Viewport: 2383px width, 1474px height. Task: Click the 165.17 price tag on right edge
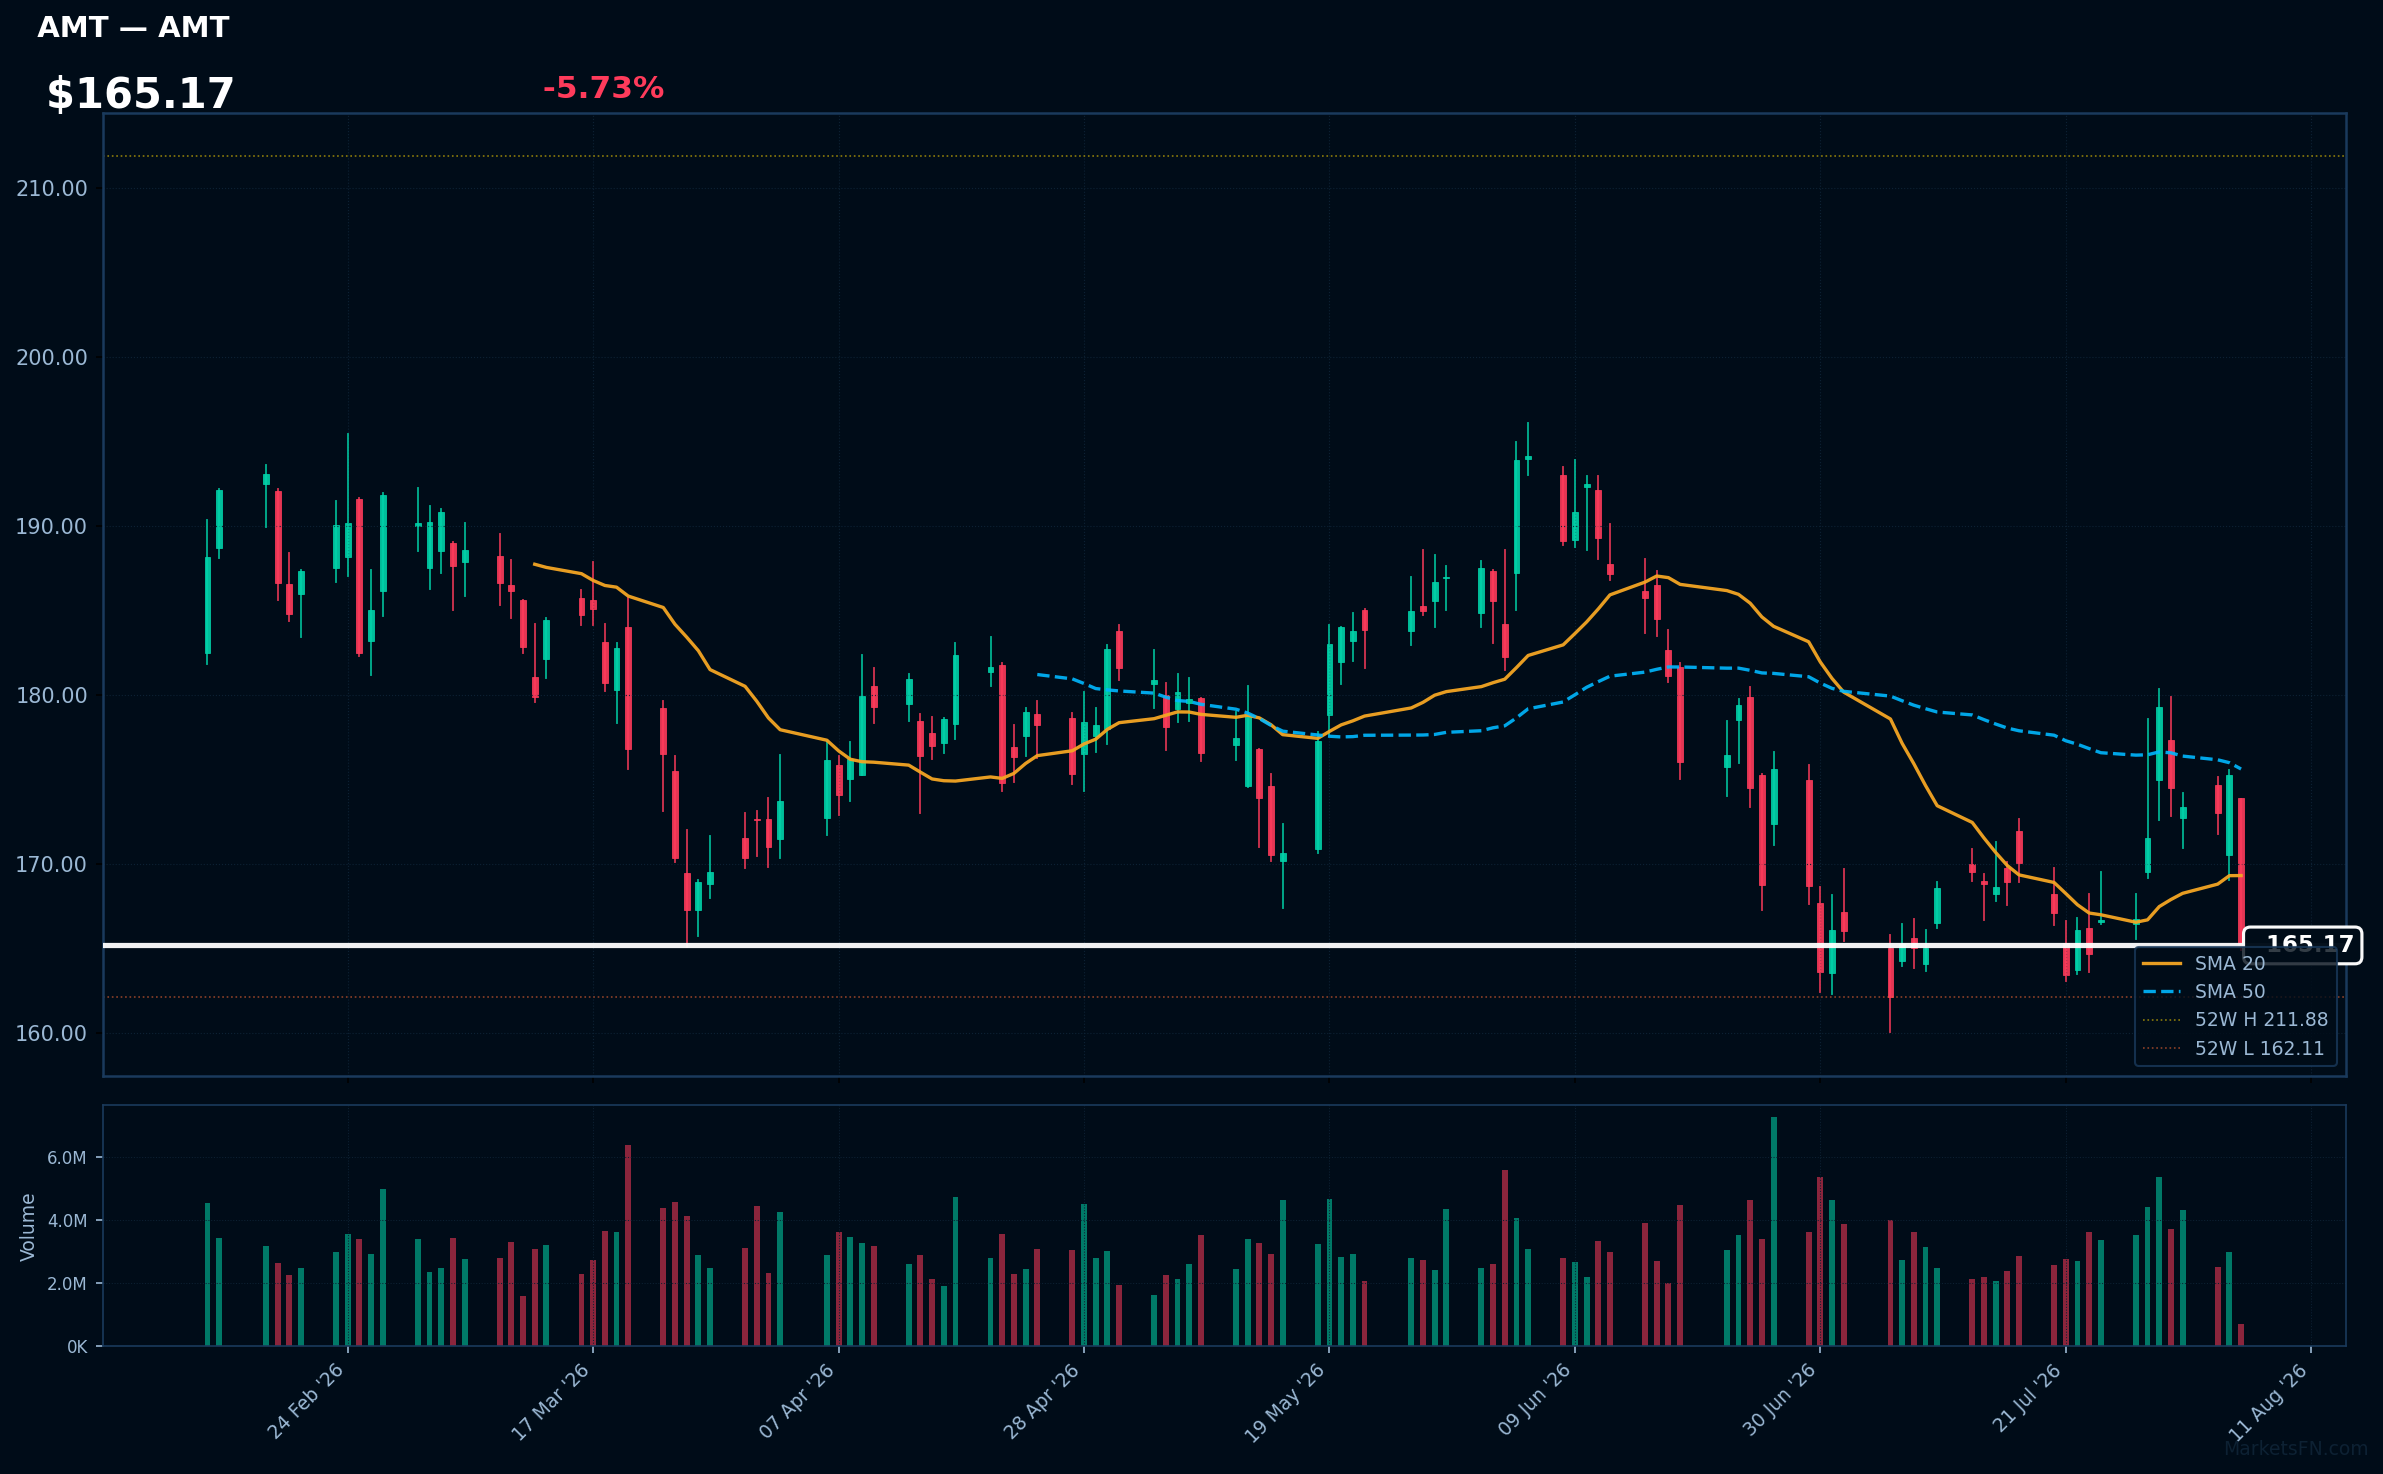pos(2302,944)
